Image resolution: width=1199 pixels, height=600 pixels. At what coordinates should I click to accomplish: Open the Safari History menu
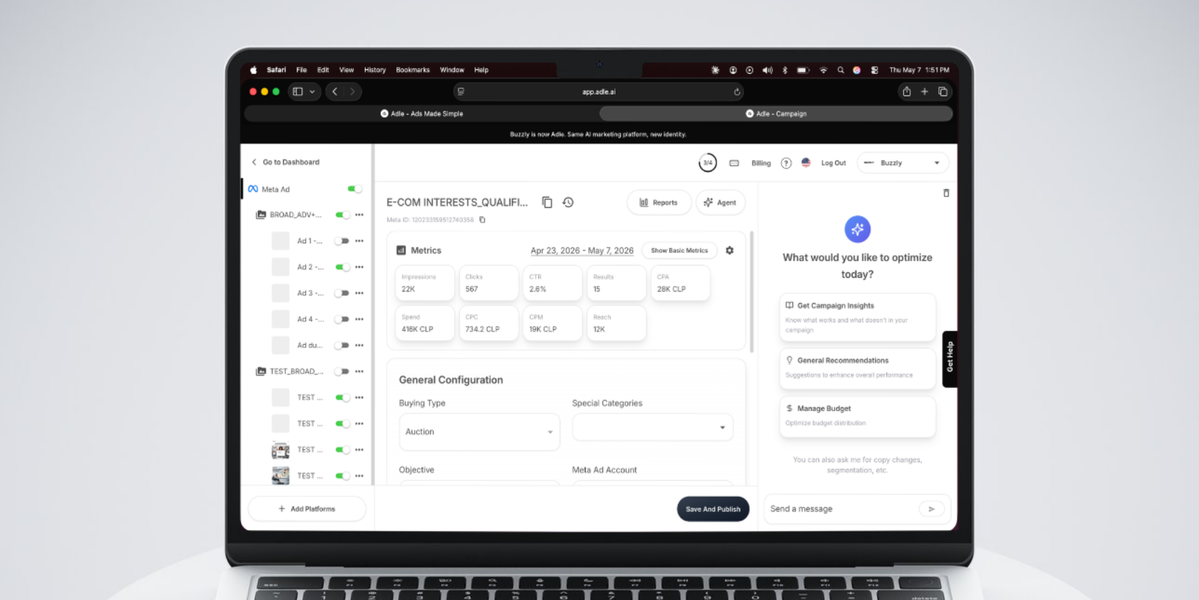click(375, 70)
